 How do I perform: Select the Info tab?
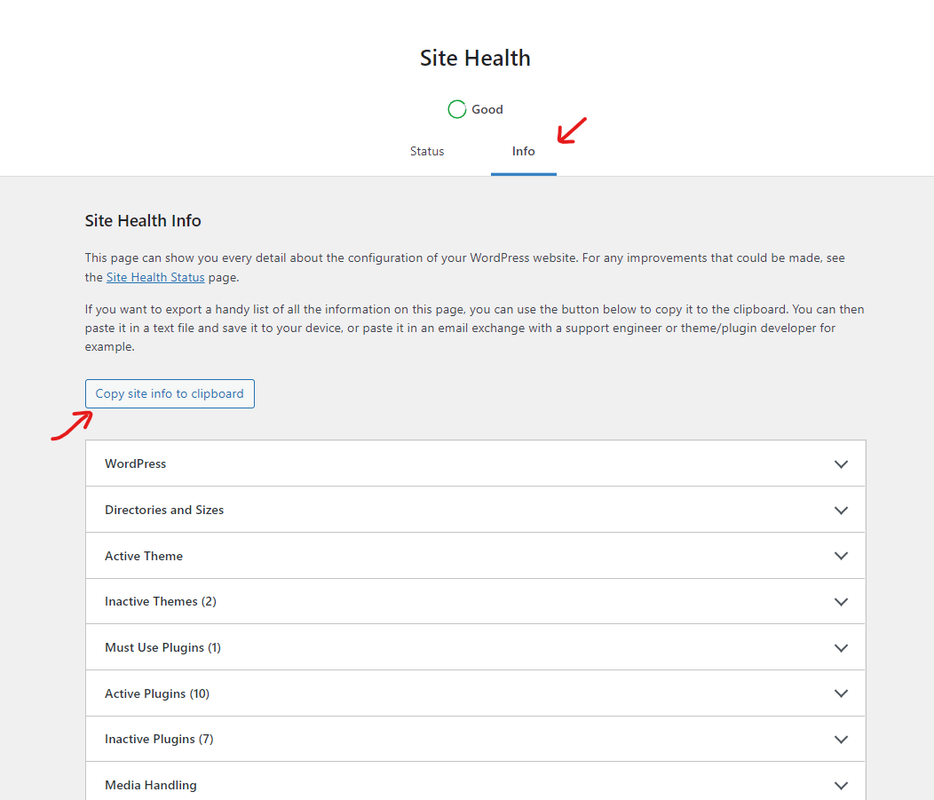pos(524,151)
